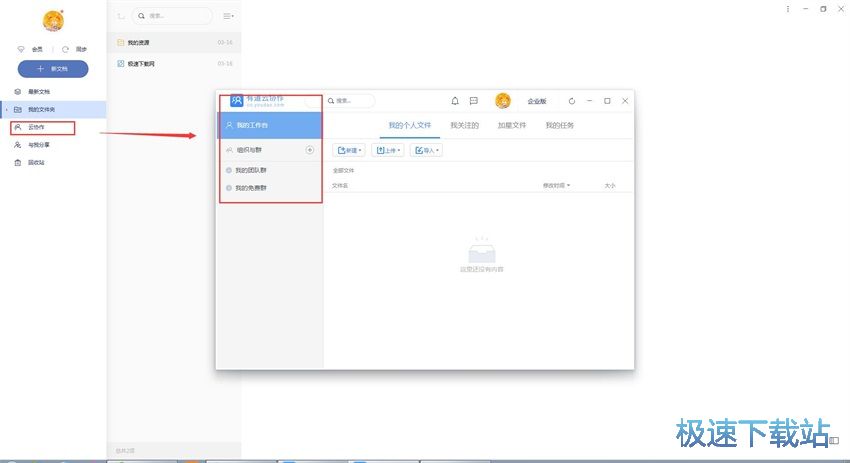
Task: Click the 同步 sync refresh icon
Action: pyautogui.click(x=66, y=49)
